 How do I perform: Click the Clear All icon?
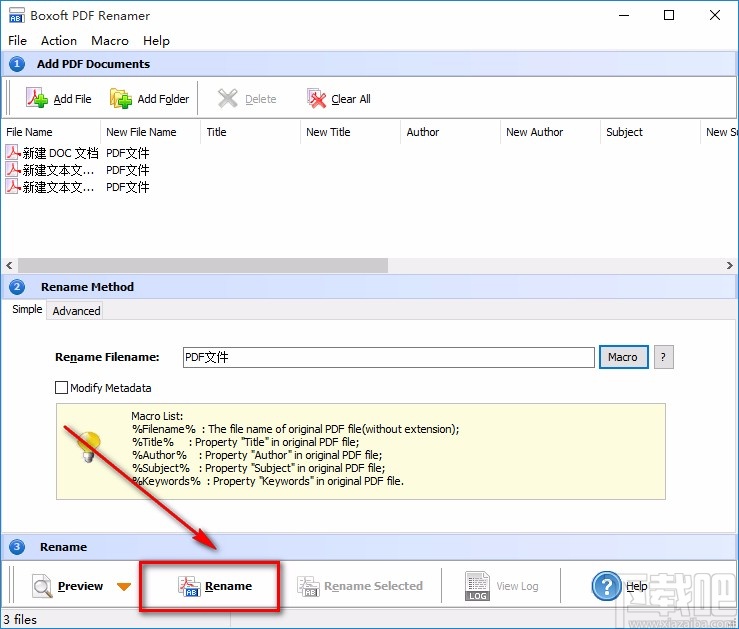pos(317,98)
